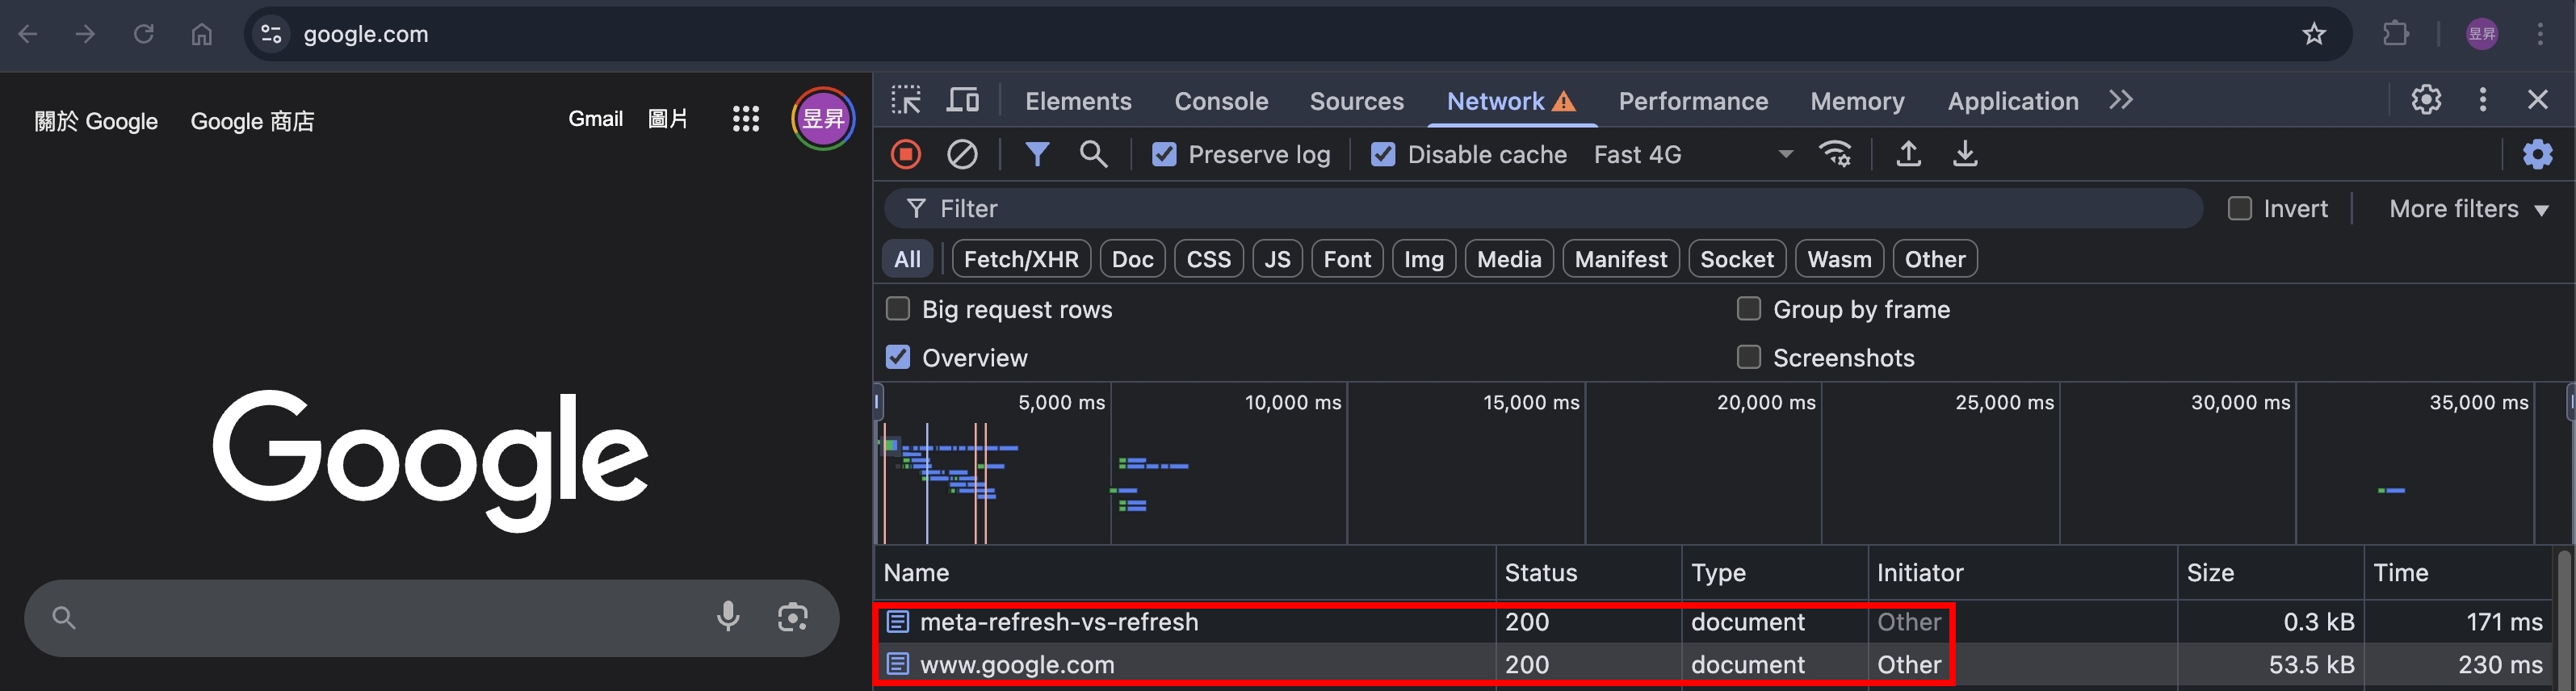Viewport: 2576px width, 691px height.
Task: Click the browser forward arrow
Action: tap(86, 34)
